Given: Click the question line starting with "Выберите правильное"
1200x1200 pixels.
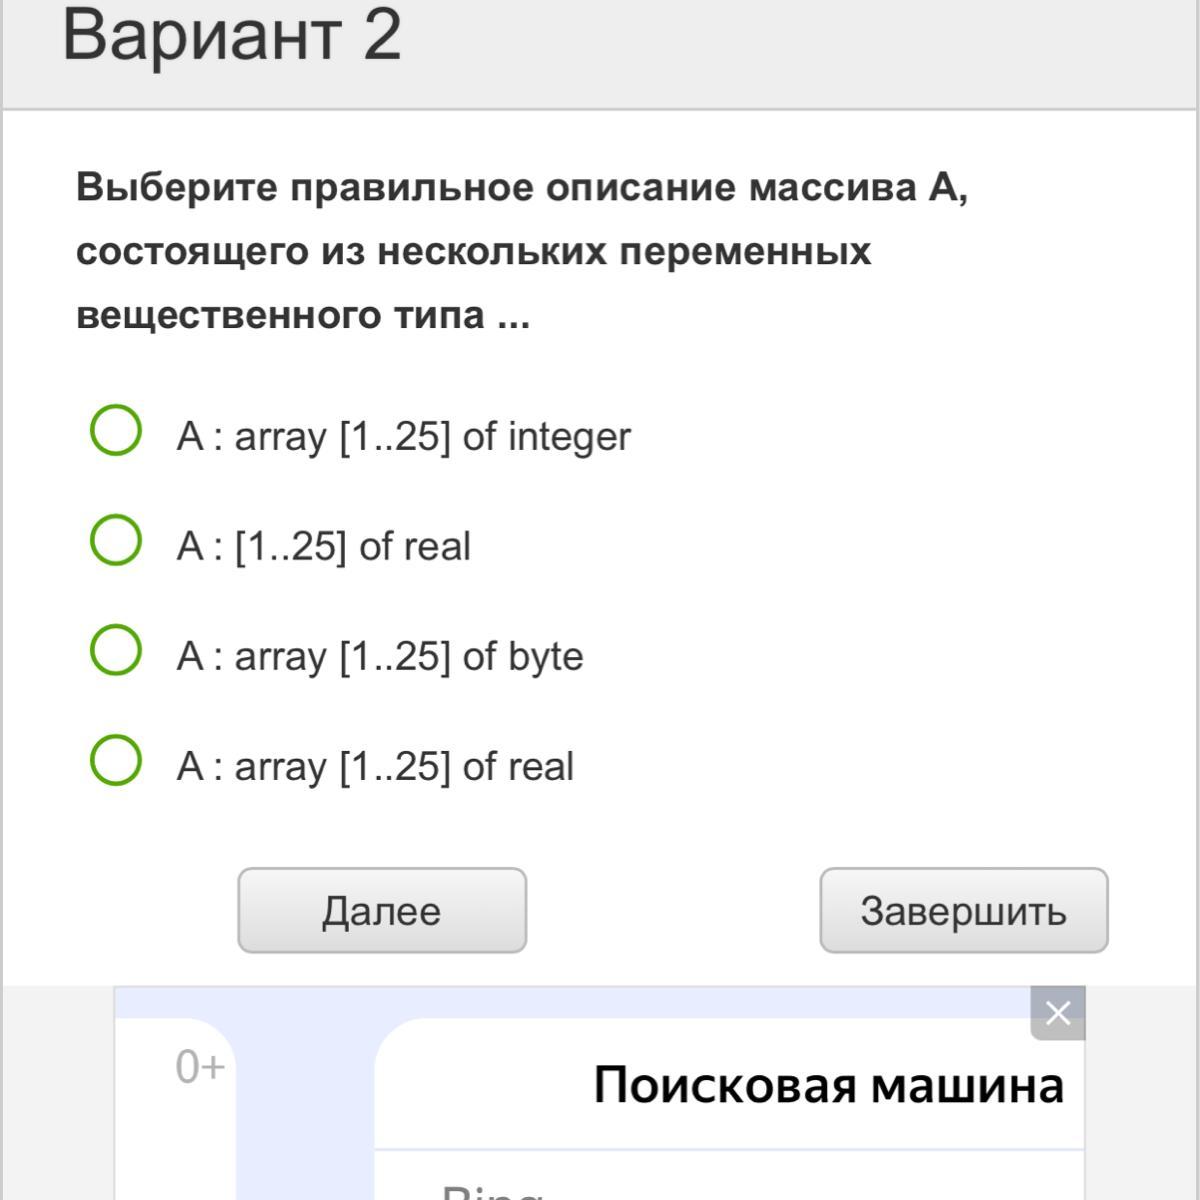Looking at the screenshot, I should point(522,188).
